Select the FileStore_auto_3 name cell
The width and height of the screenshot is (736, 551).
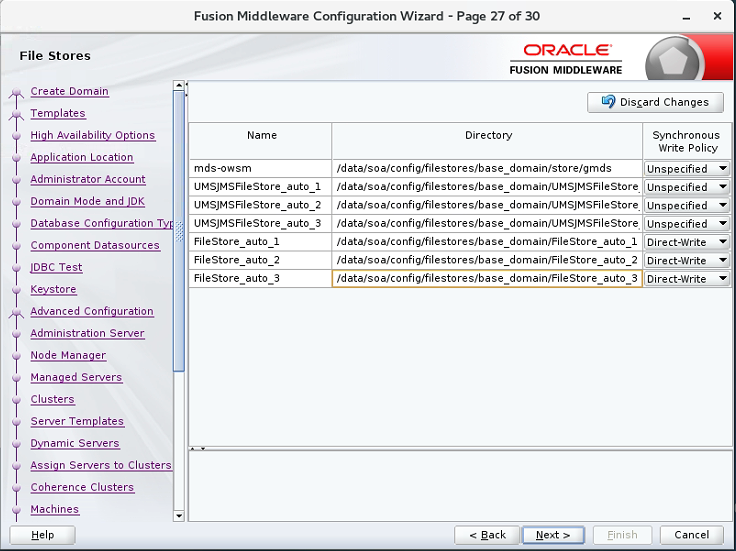tap(261, 278)
